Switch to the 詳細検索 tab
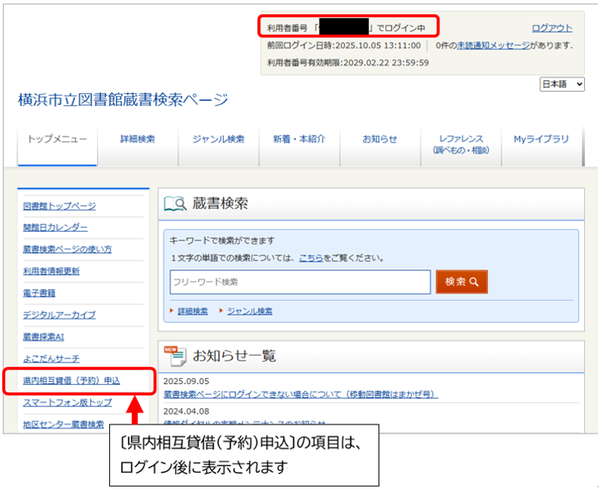Screen dimensions: 600x497 click(137, 144)
